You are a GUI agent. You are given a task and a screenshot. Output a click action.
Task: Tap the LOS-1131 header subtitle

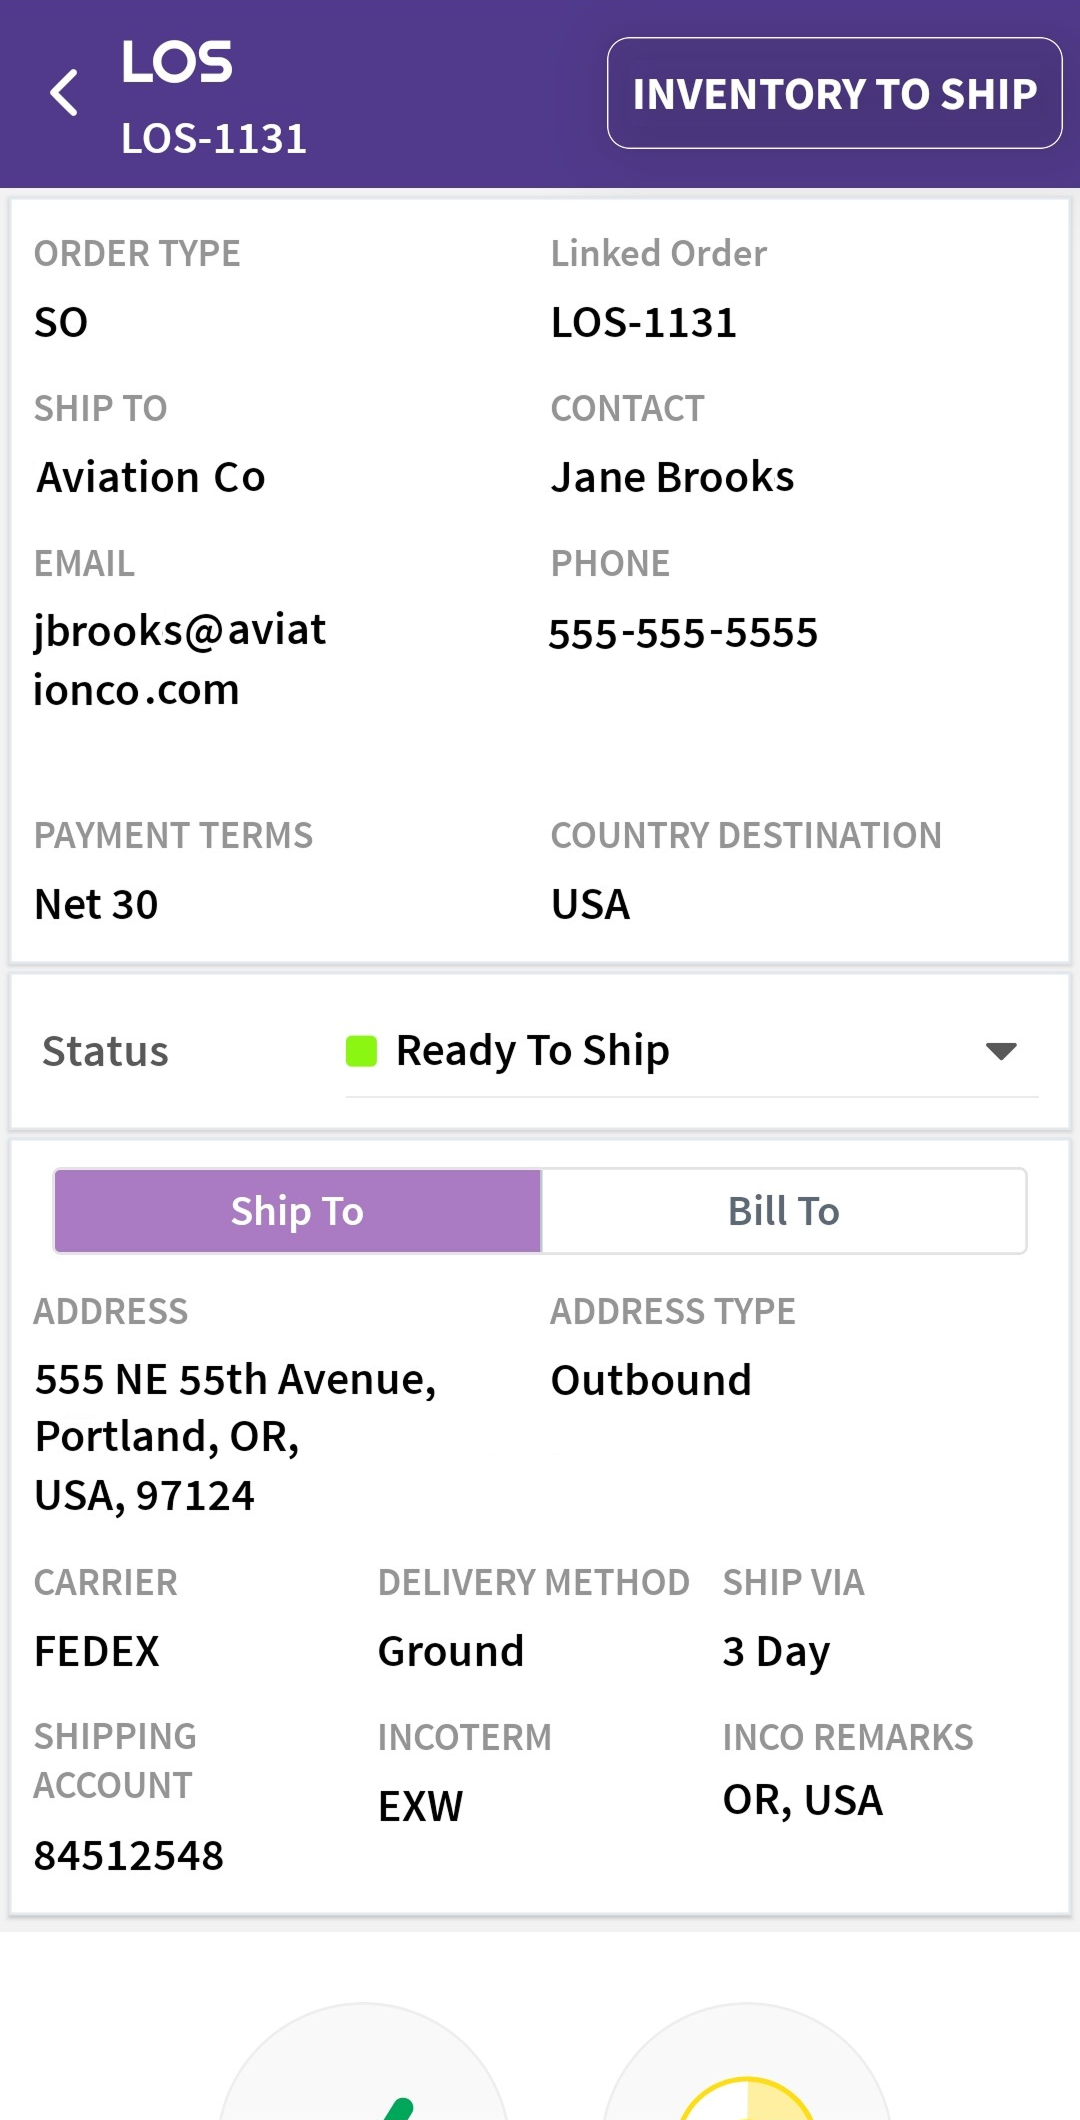coord(213,139)
